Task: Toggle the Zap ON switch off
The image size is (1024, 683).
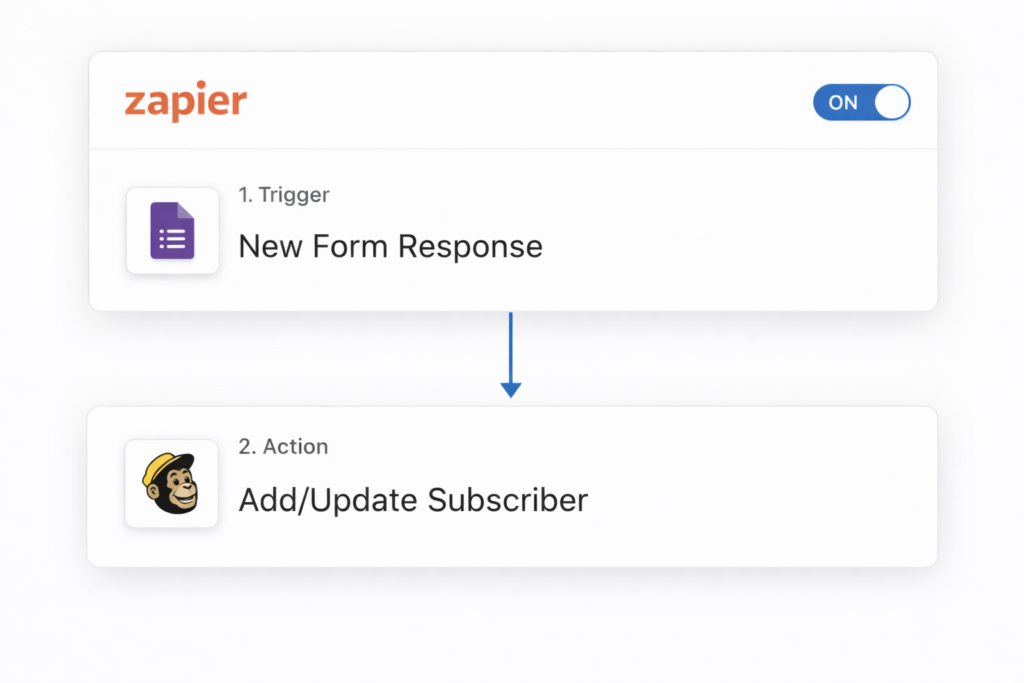Action: click(x=861, y=102)
